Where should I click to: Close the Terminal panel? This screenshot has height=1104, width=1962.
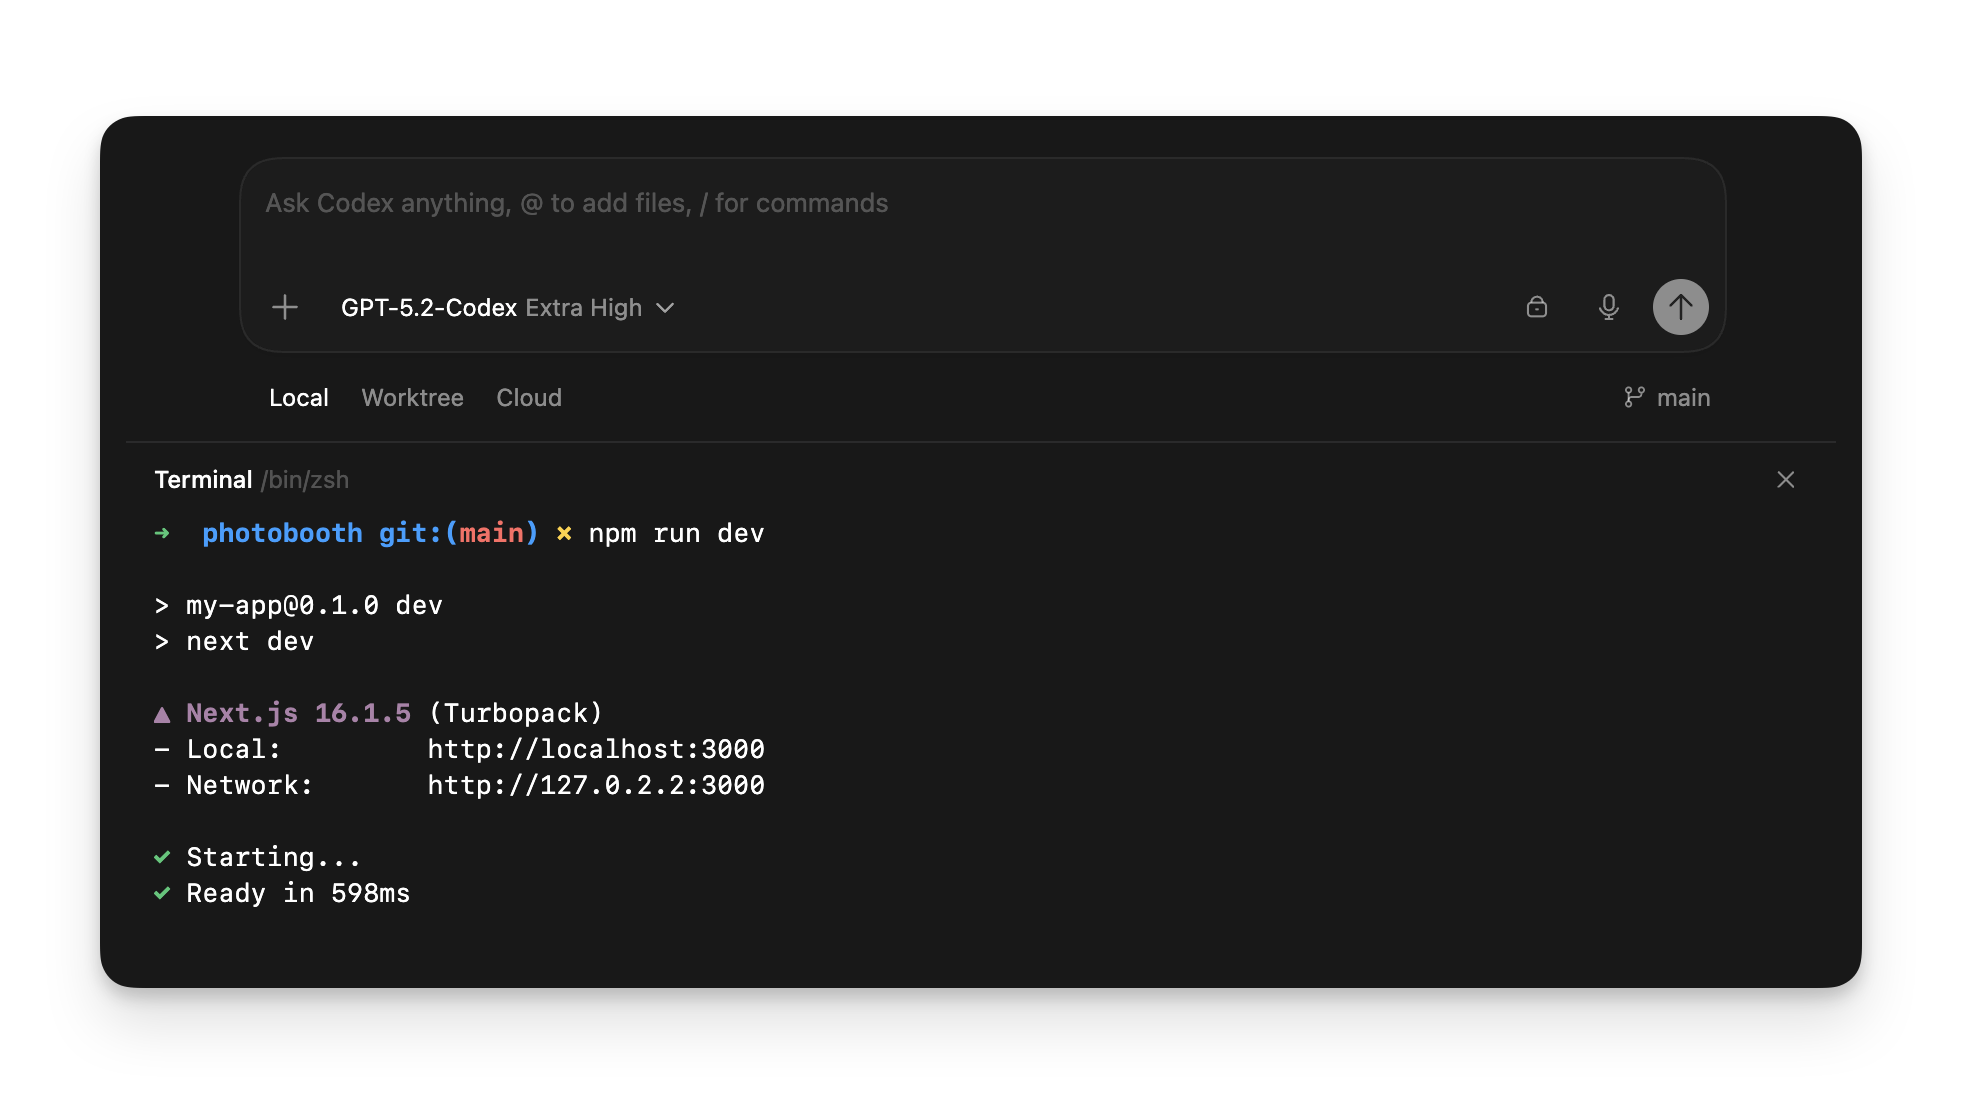click(x=1786, y=479)
